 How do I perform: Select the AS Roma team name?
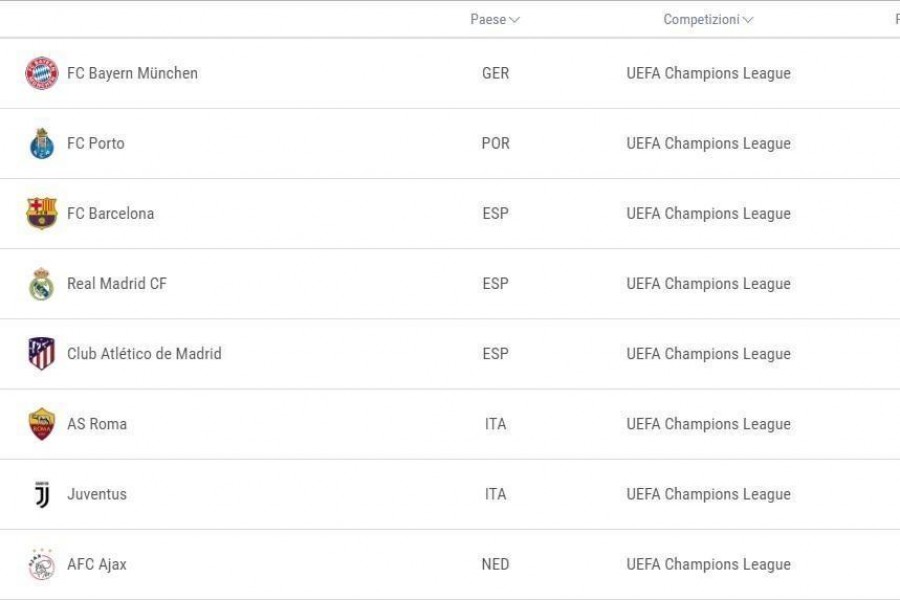[97, 424]
